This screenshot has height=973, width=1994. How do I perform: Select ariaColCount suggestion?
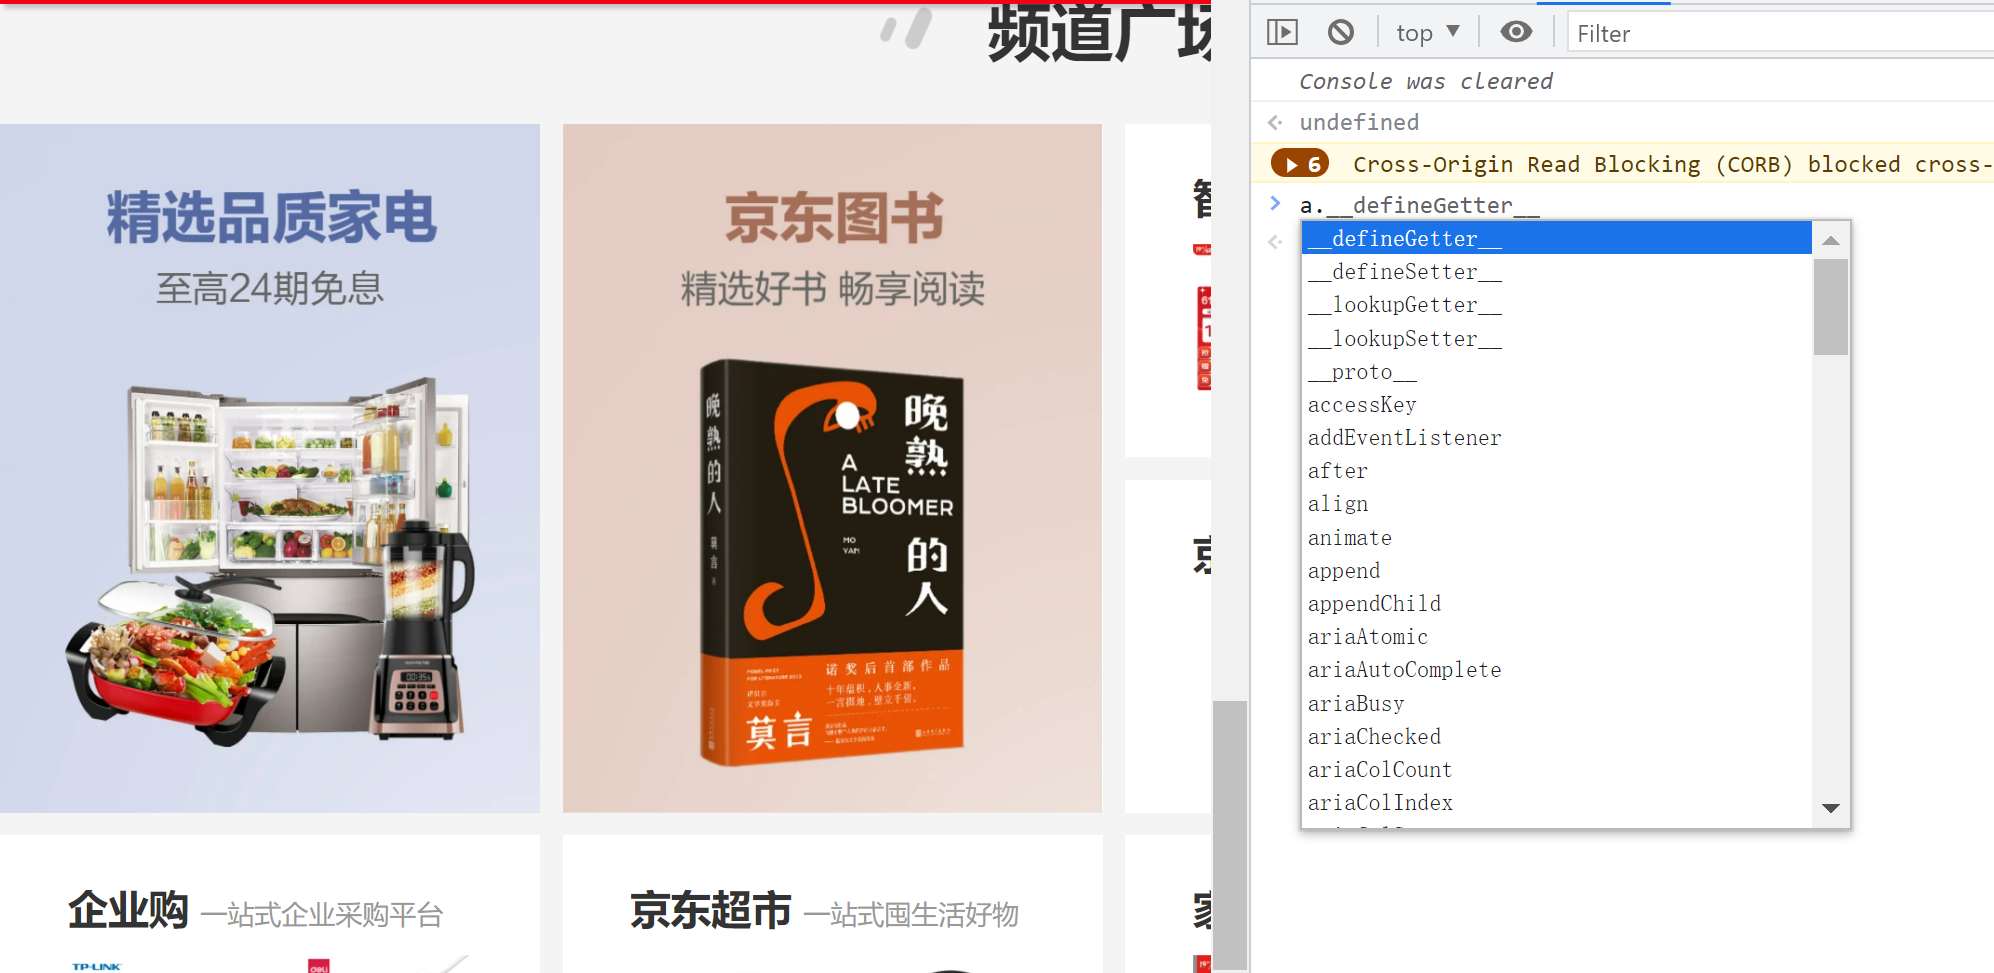tap(1556, 769)
